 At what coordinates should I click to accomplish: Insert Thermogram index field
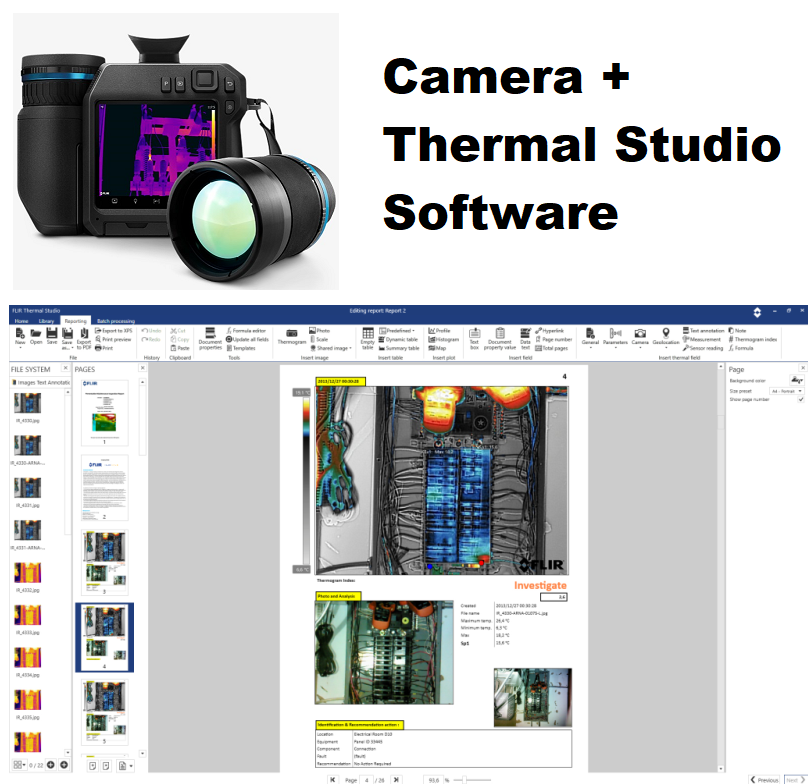753,339
